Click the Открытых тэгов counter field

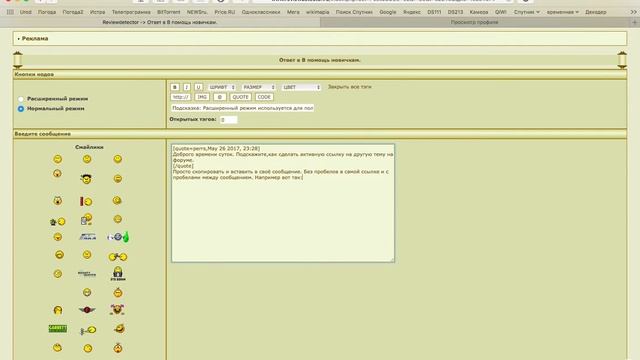[228, 120]
